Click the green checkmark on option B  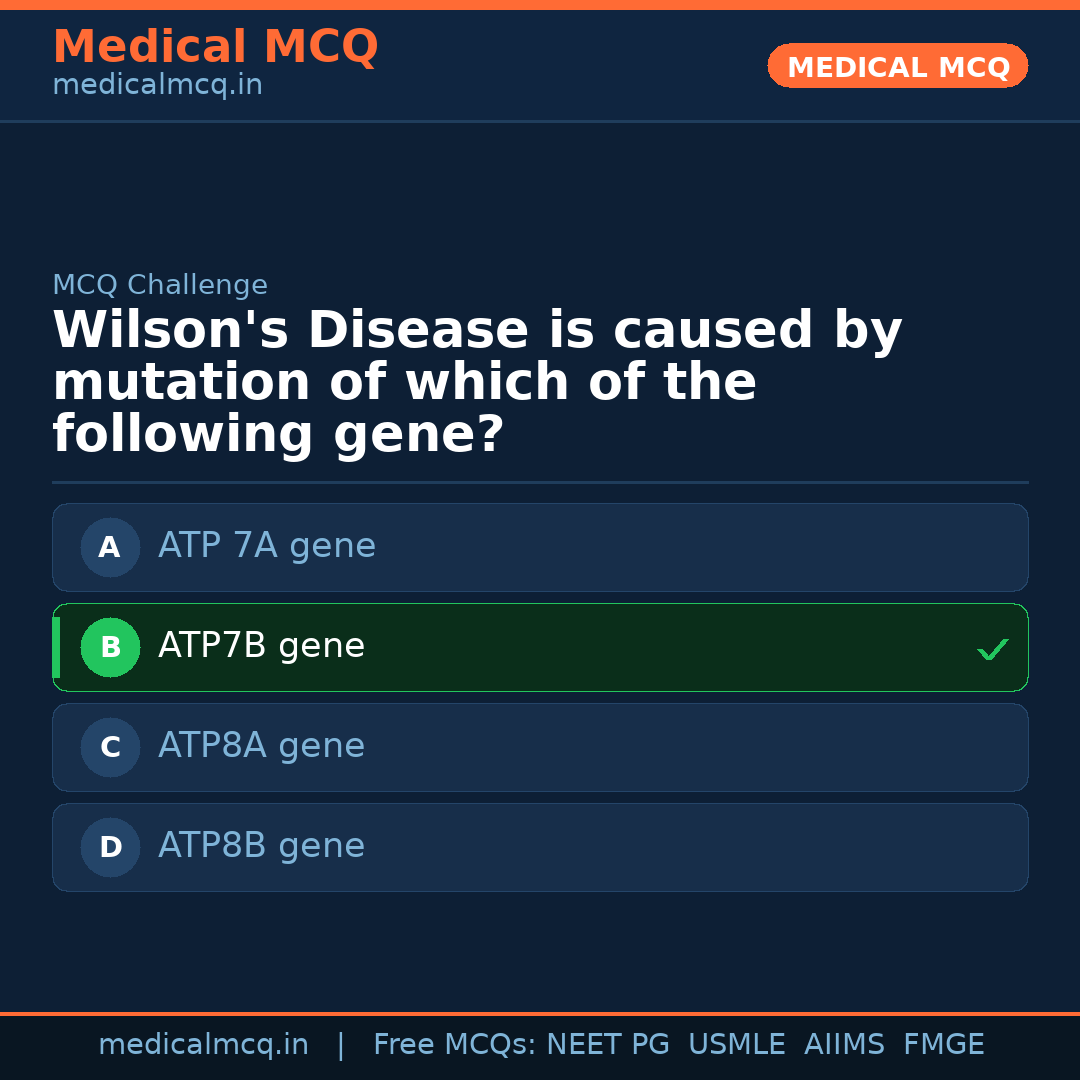[992, 650]
